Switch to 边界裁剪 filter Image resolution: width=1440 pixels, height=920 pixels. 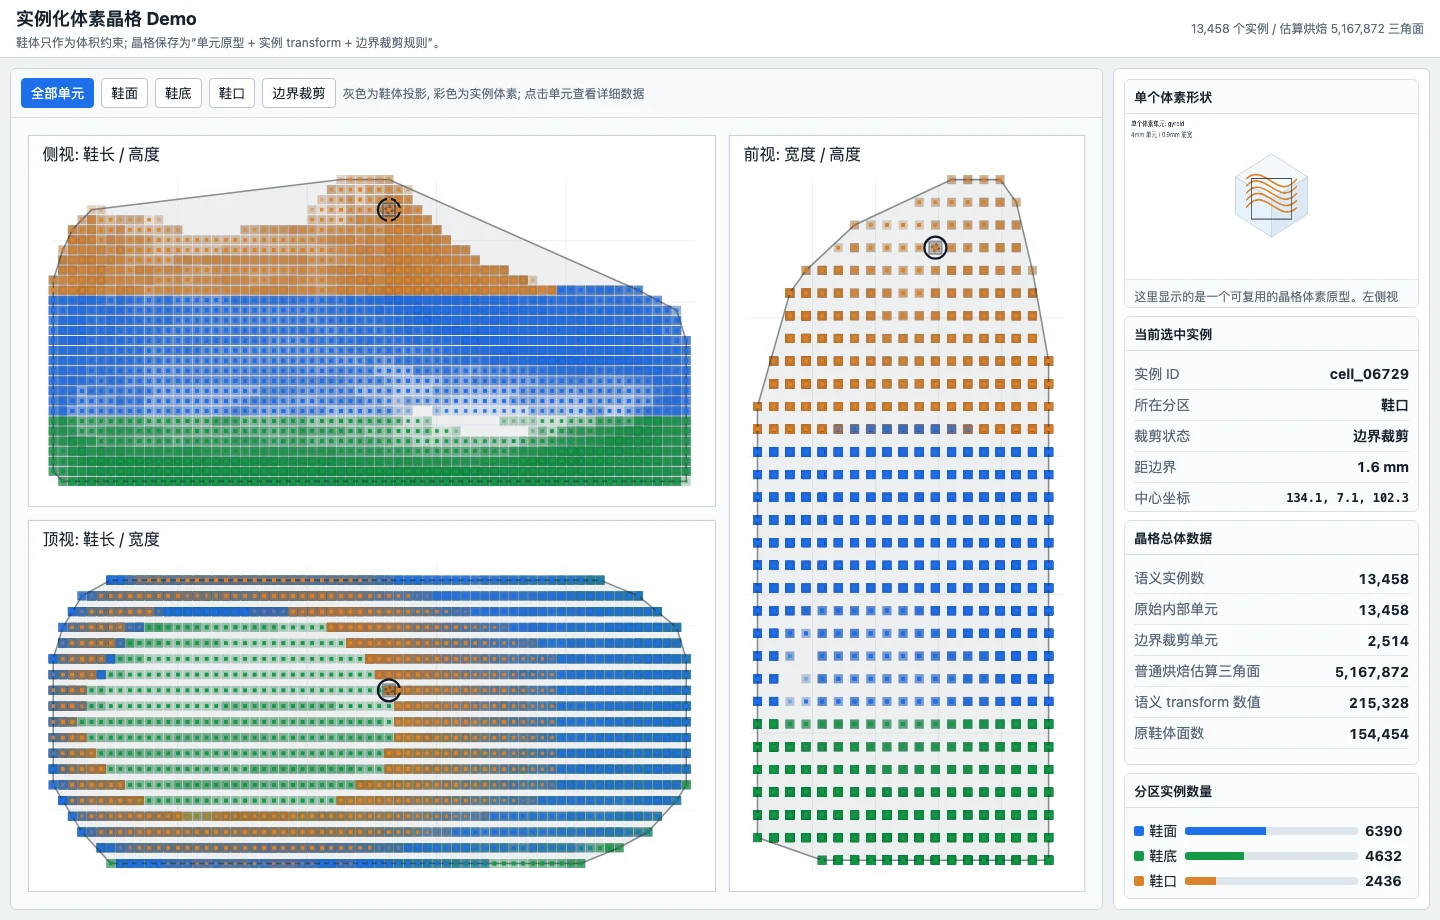299,93
